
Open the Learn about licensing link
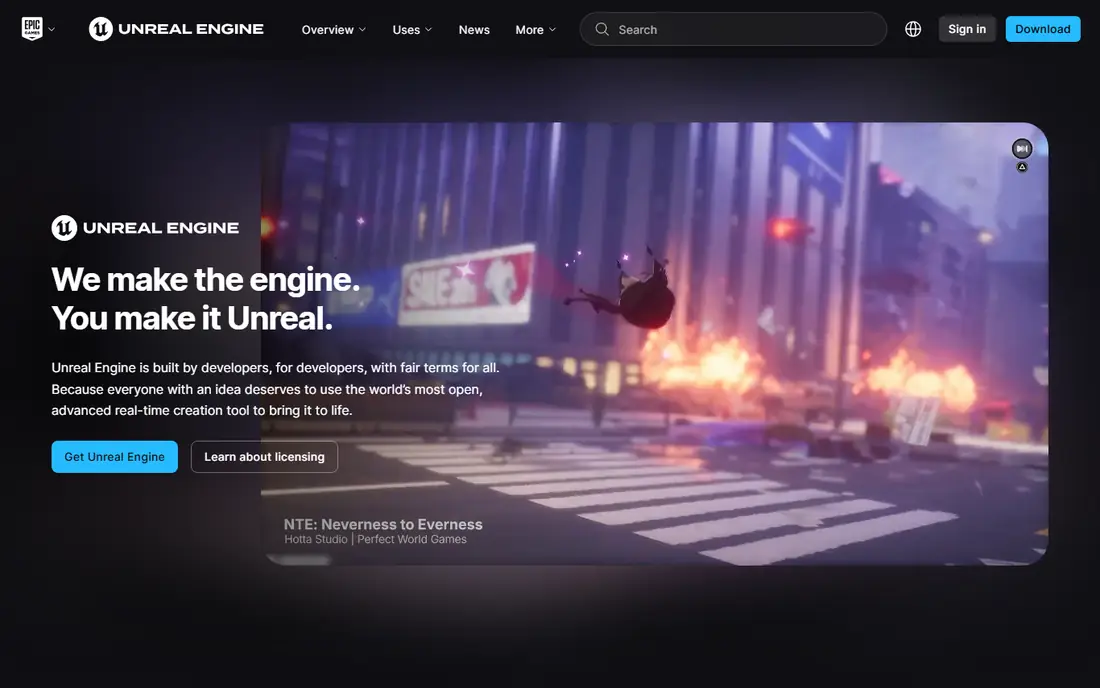pyautogui.click(x=264, y=457)
